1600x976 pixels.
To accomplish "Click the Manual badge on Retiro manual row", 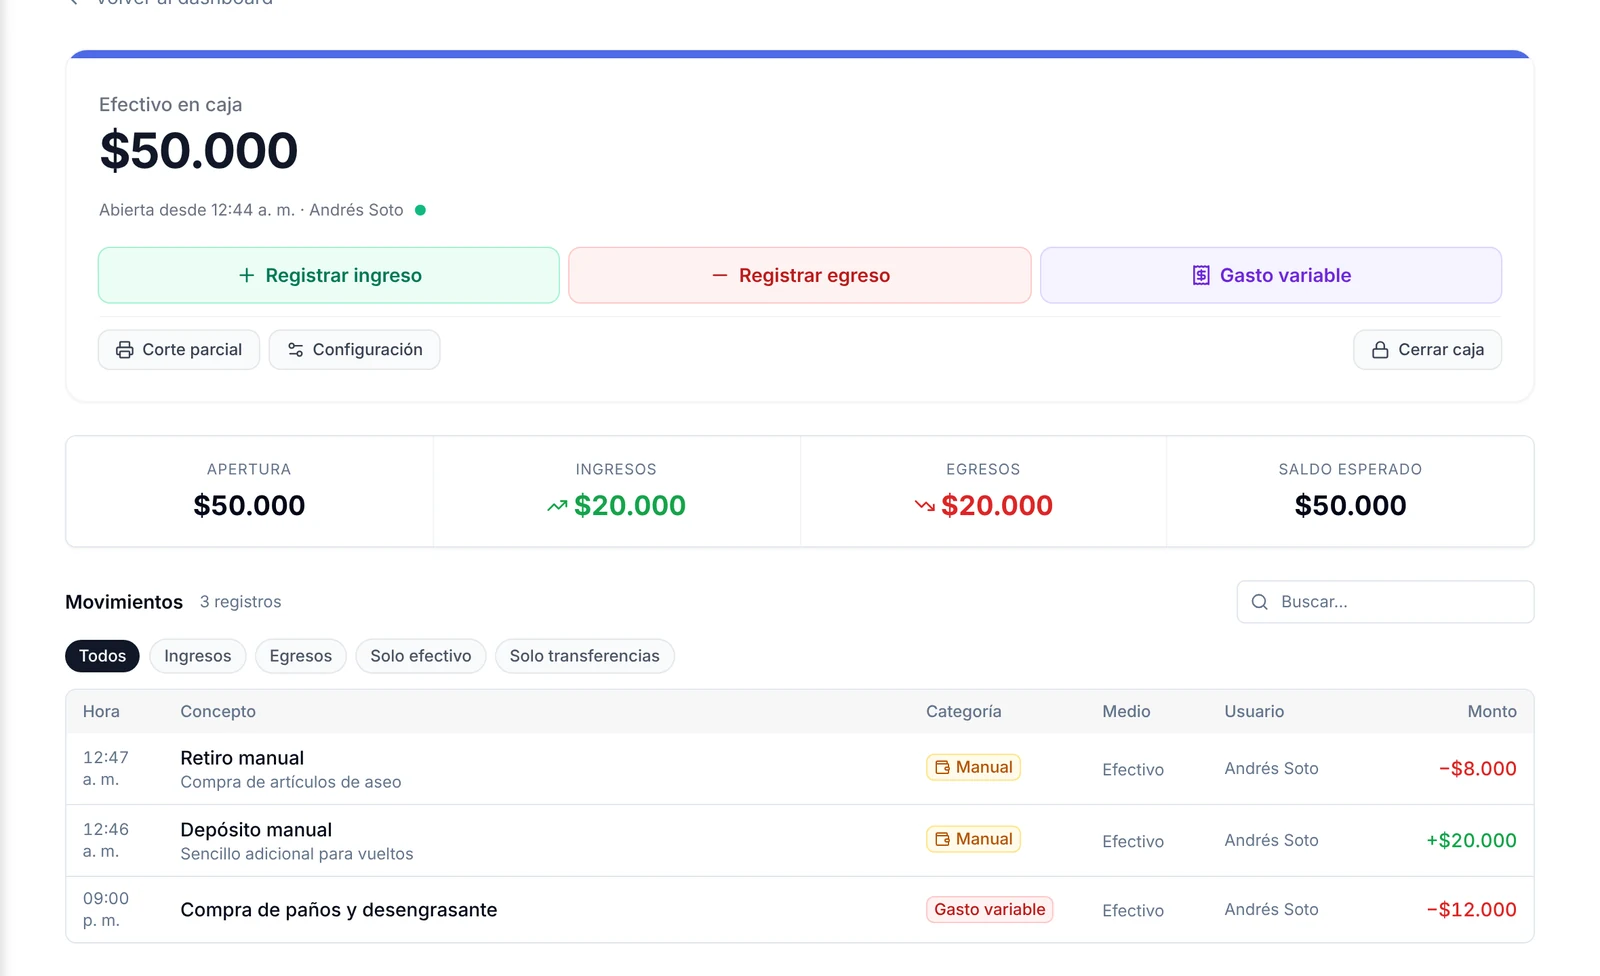I will tap(973, 767).
